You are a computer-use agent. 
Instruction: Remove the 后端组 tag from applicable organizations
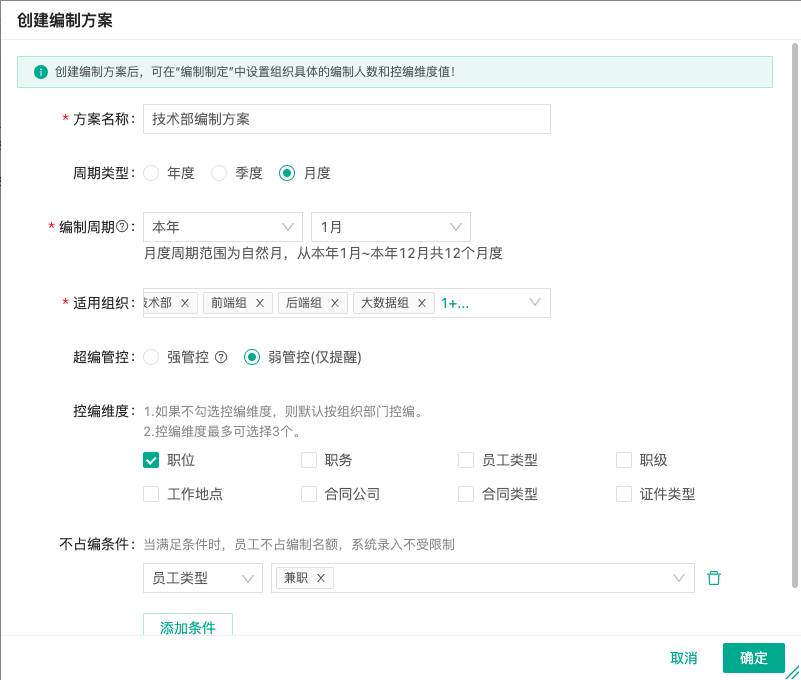coord(337,303)
